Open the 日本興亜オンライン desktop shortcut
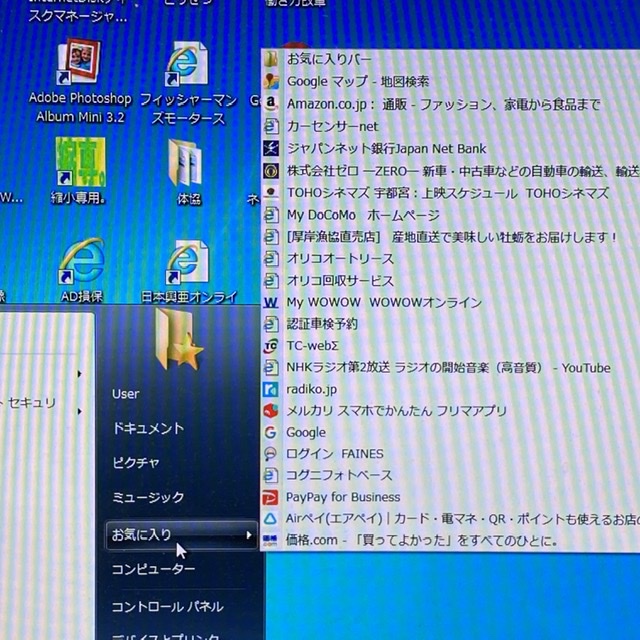The image size is (640, 640). (x=187, y=262)
